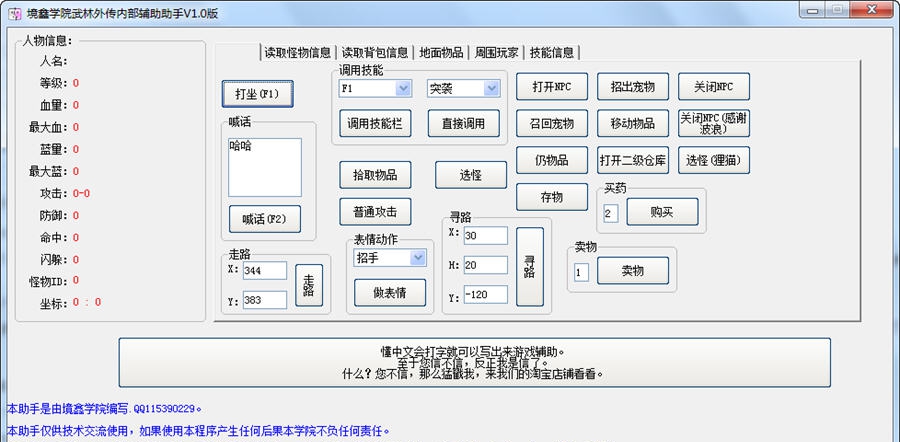Image resolution: width=900 pixels, height=442 pixels.
Task: Click the 攻击 value 0-0
Action: coord(81,193)
